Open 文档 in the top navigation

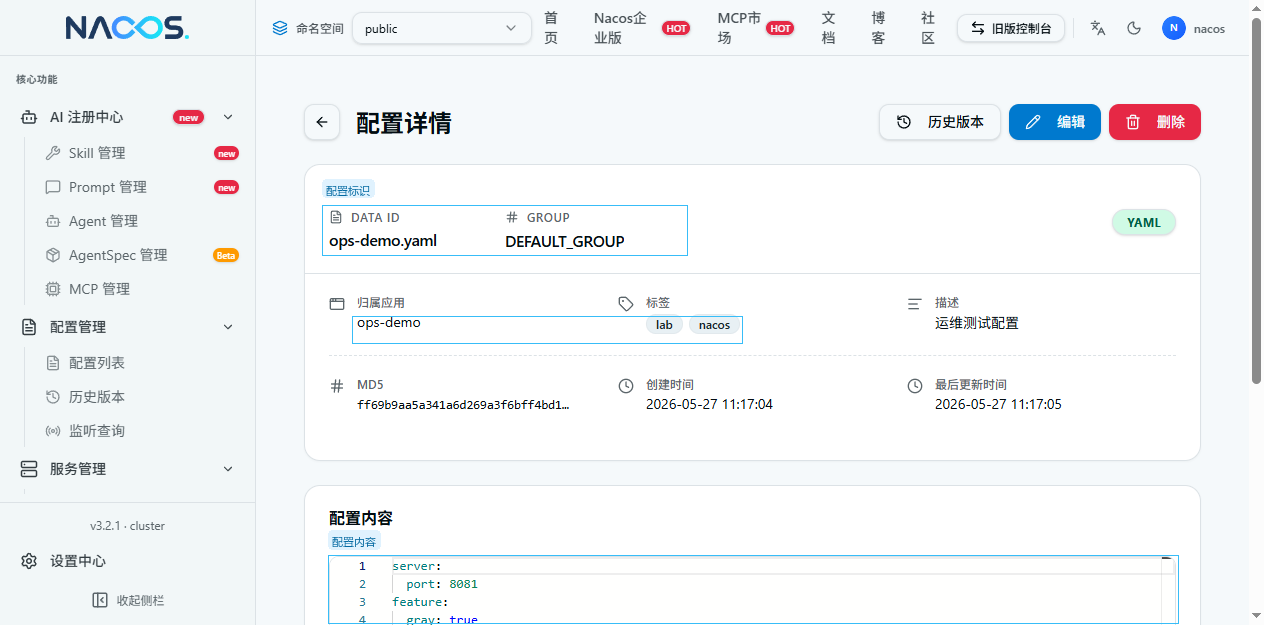(829, 28)
